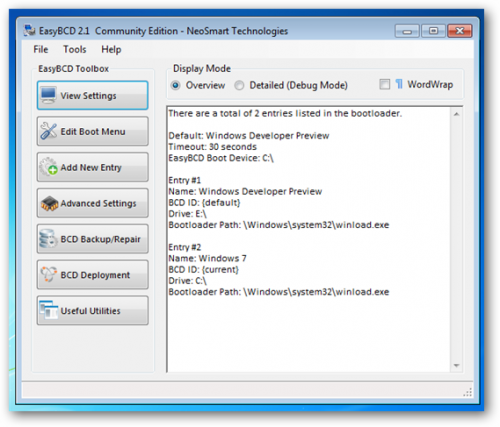This screenshot has height=427, width=500.
Task: Click the blue pilcrow WordWrap icon
Action: [399, 84]
